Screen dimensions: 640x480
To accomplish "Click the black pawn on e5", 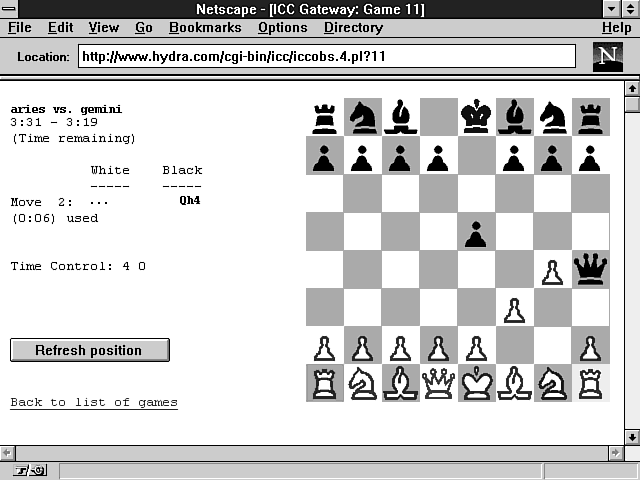I will tap(476, 232).
